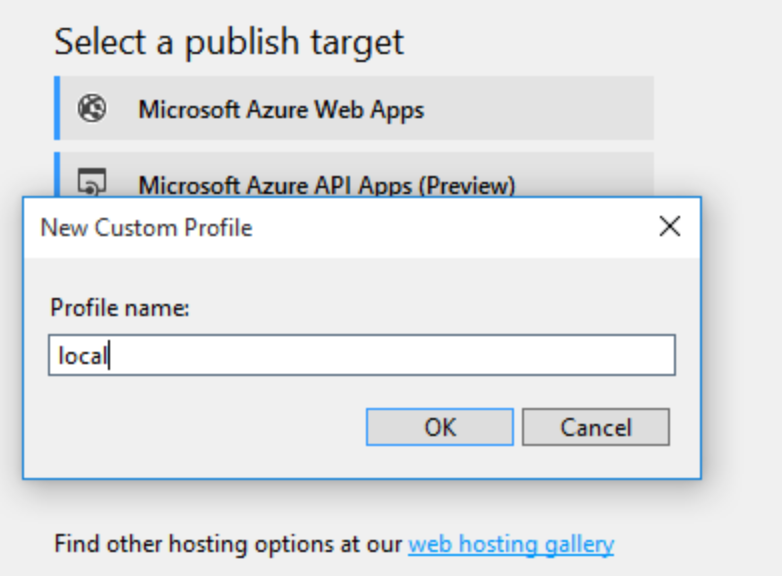
Task: Click blue accent bar beside Azure Web Apps
Action: [57, 108]
